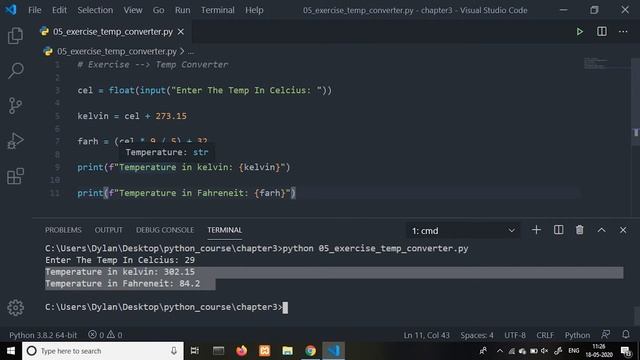The image size is (640, 360).
Task: Open the Run and Debug view
Action: click(x=16, y=141)
